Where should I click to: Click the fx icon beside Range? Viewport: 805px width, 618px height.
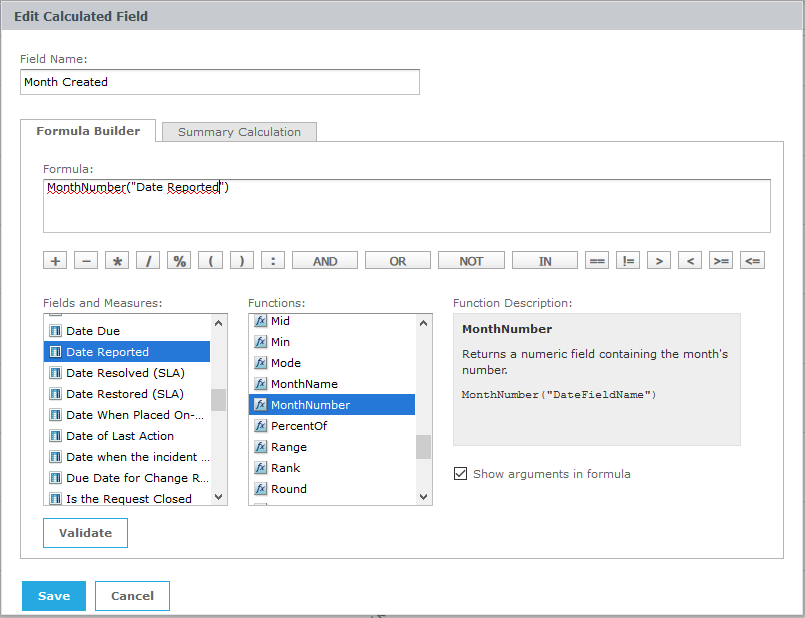pyautogui.click(x=260, y=447)
